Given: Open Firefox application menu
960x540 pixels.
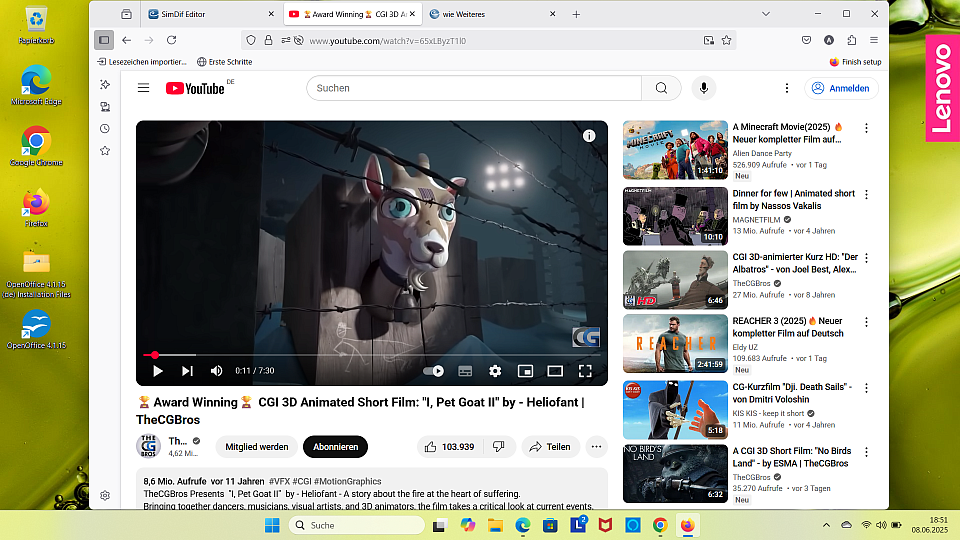Looking at the screenshot, I should click(874, 40).
